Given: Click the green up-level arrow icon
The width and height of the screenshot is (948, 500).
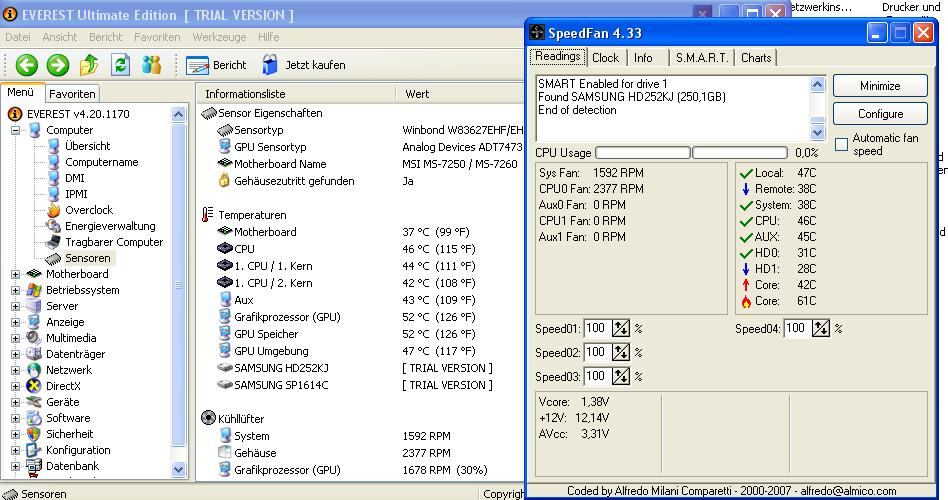Looking at the screenshot, I should pos(89,65).
